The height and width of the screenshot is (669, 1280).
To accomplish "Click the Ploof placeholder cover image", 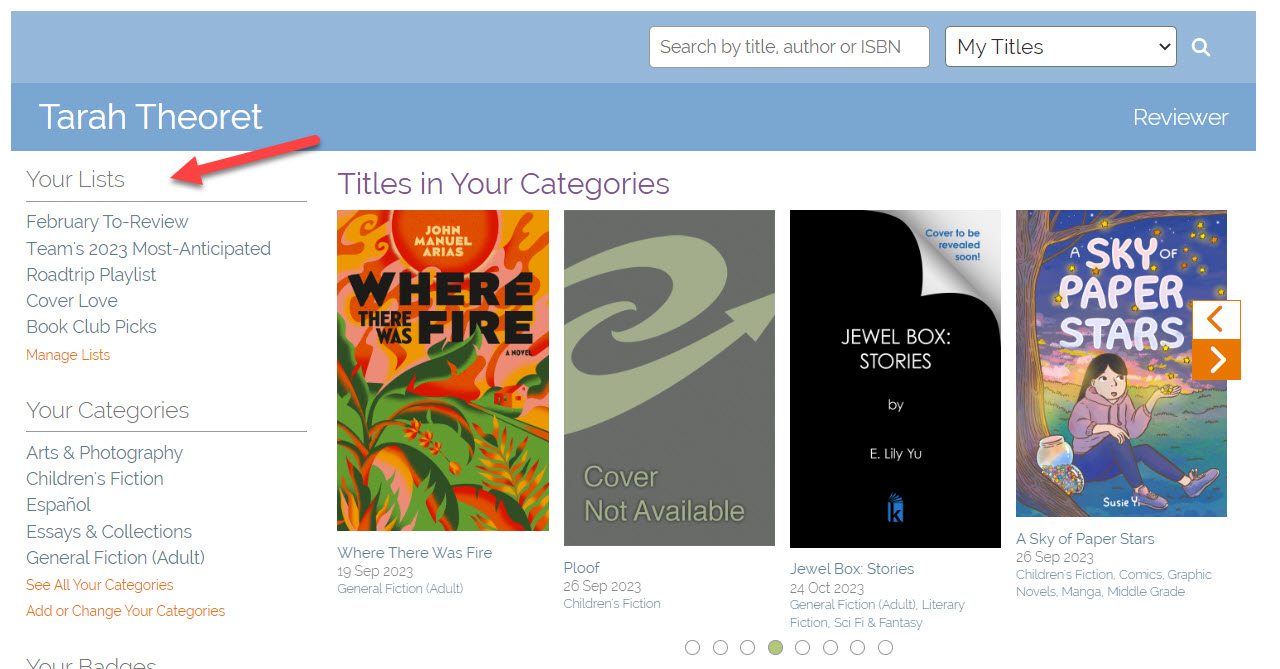I will tap(669, 378).
